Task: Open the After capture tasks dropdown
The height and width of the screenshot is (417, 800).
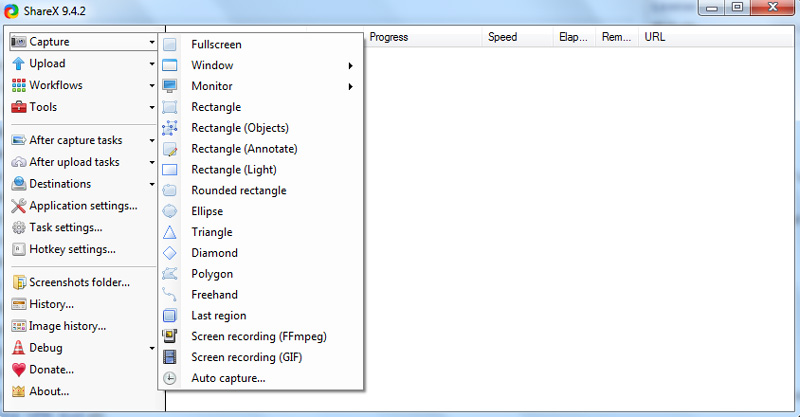Action: [82, 140]
